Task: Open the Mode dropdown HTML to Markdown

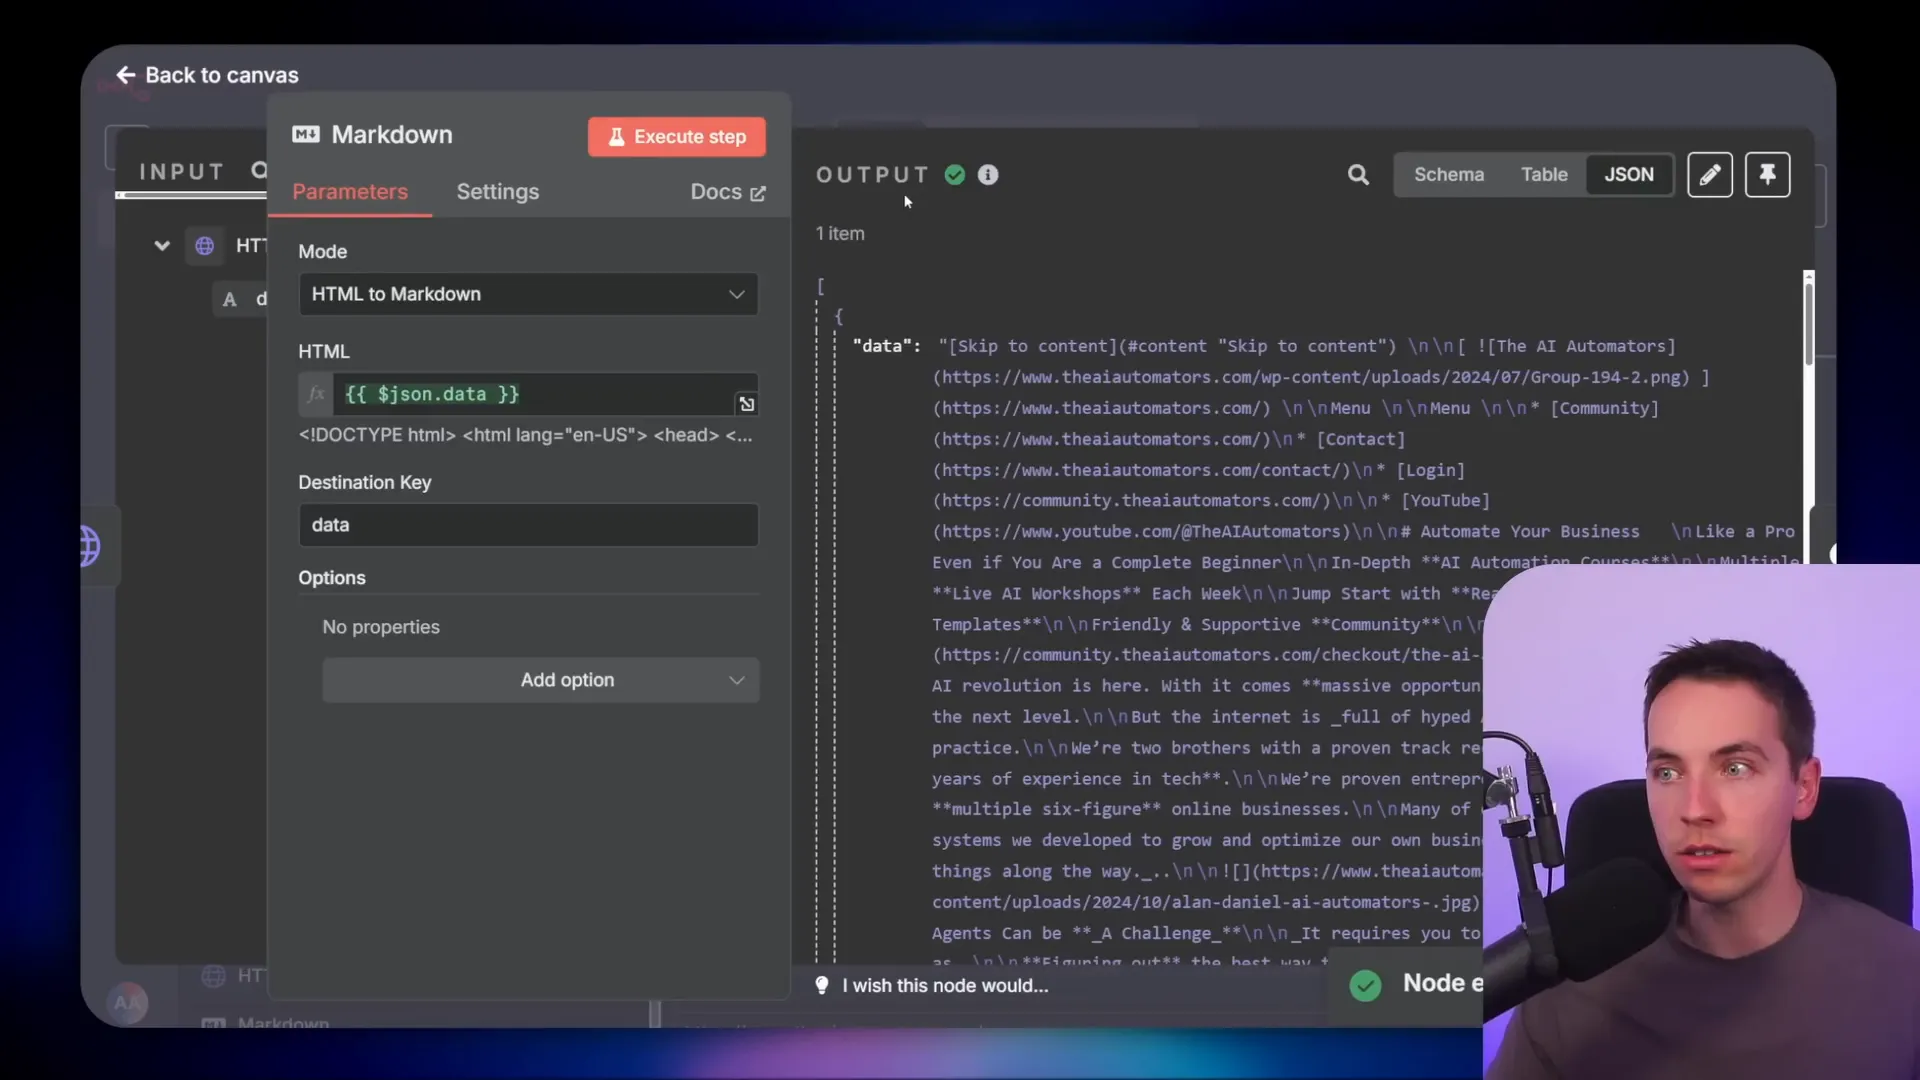Action: pos(528,294)
